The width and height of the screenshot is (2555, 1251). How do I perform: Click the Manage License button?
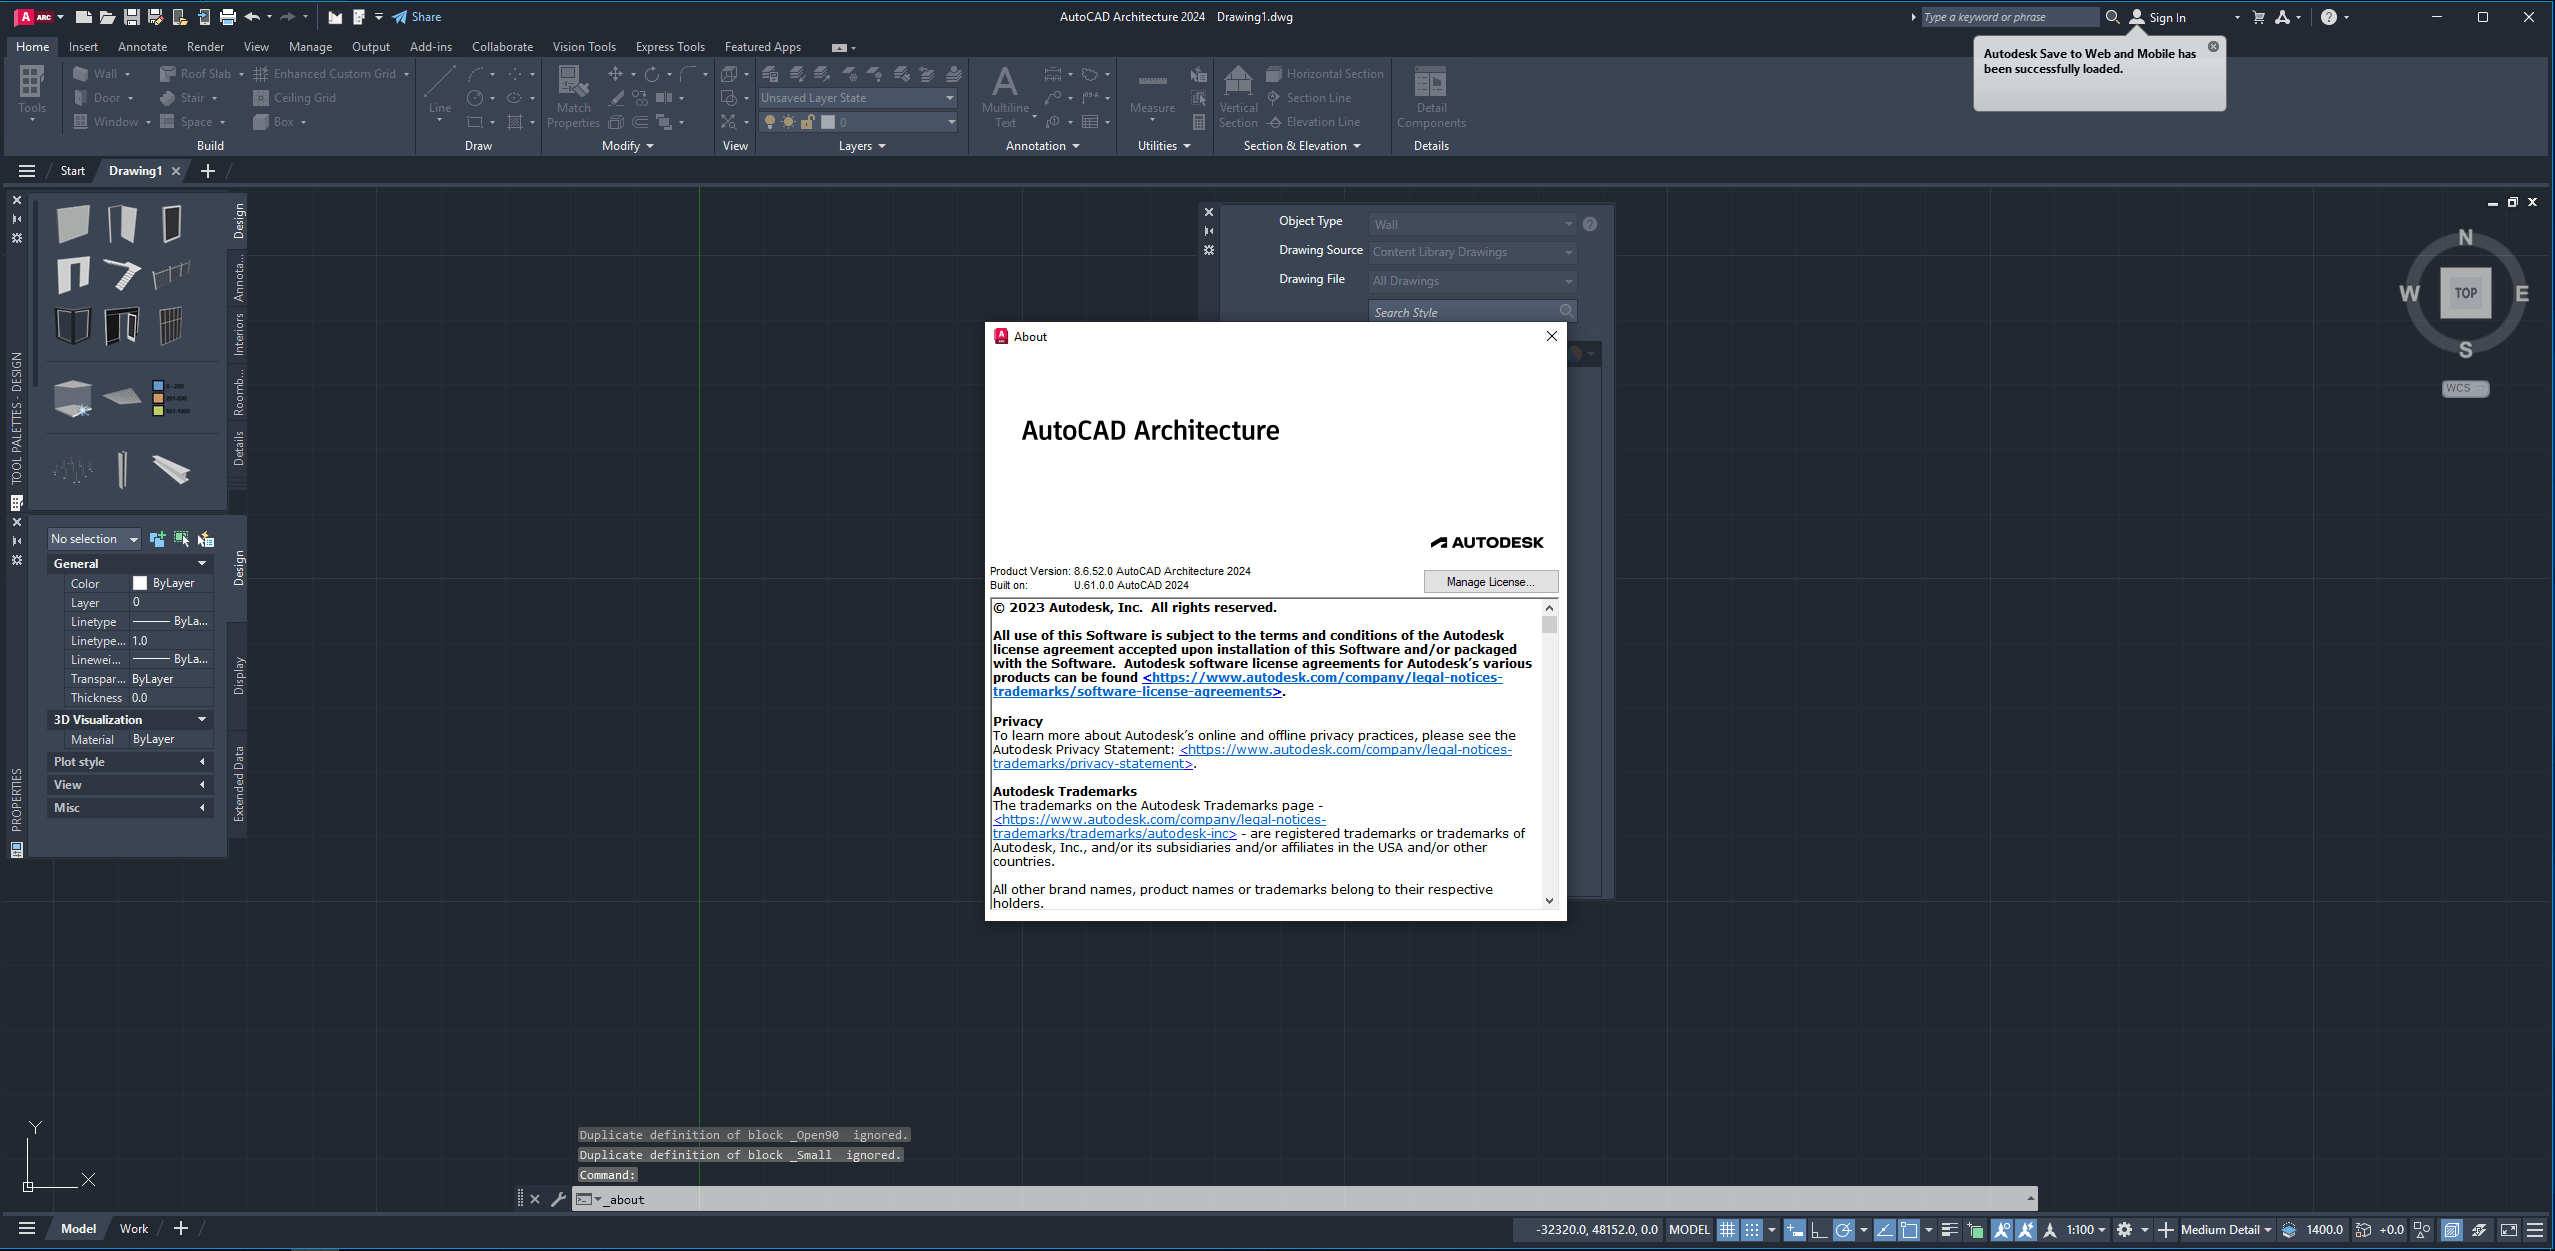tap(1490, 582)
